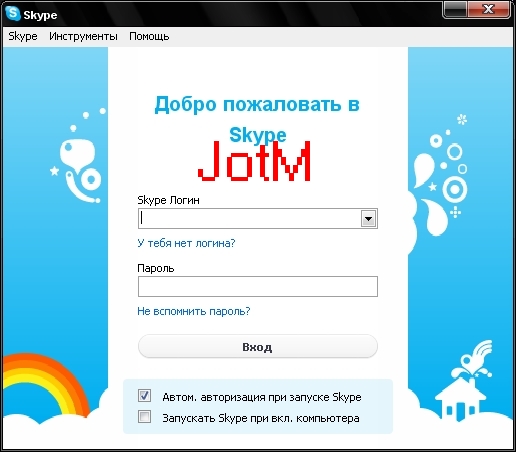Follow the 'У тебя нет логина?' link
Viewport: 516px width, 452px height.
pyautogui.click(x=186, y=243)
